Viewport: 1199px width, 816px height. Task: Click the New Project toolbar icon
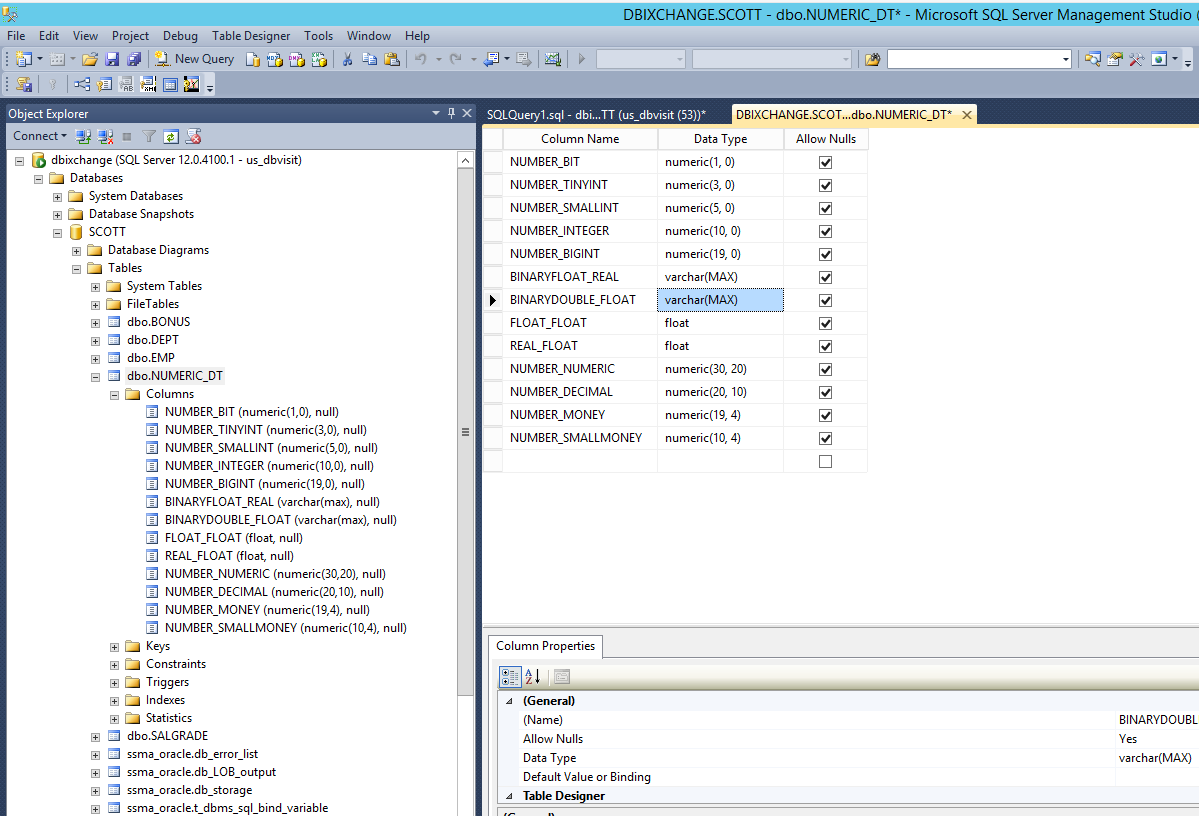coord(24,59)
